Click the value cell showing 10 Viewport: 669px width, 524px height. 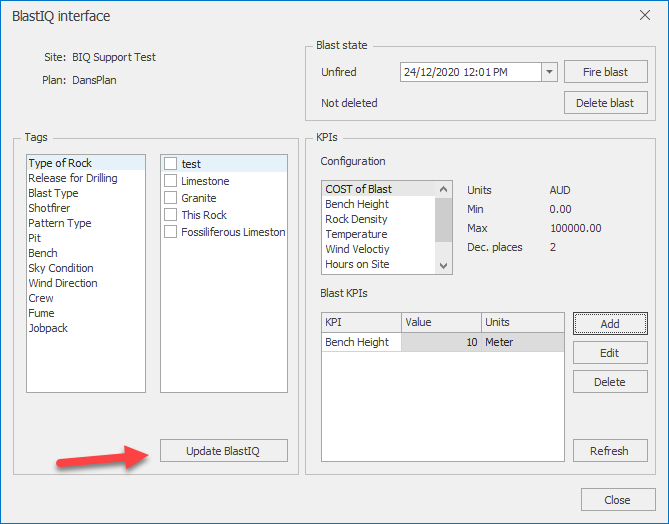(441, 342)
